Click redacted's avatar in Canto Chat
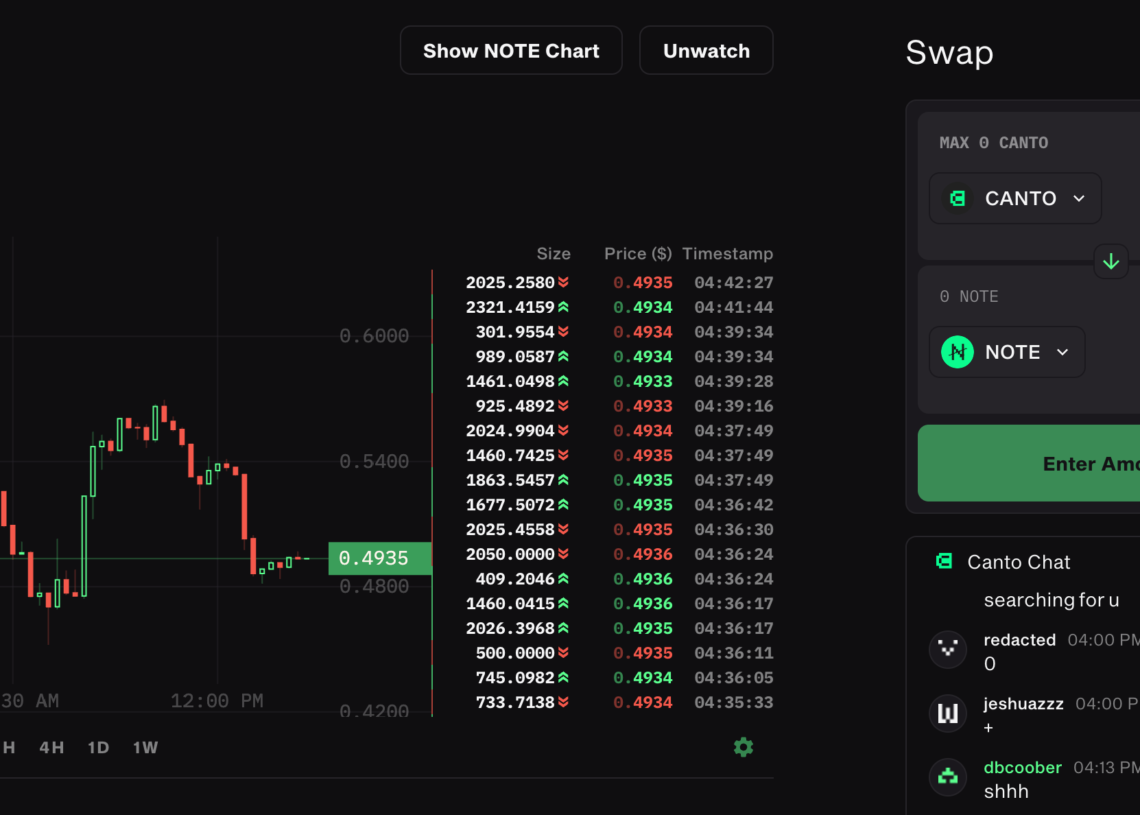 (x=947, y=649)
